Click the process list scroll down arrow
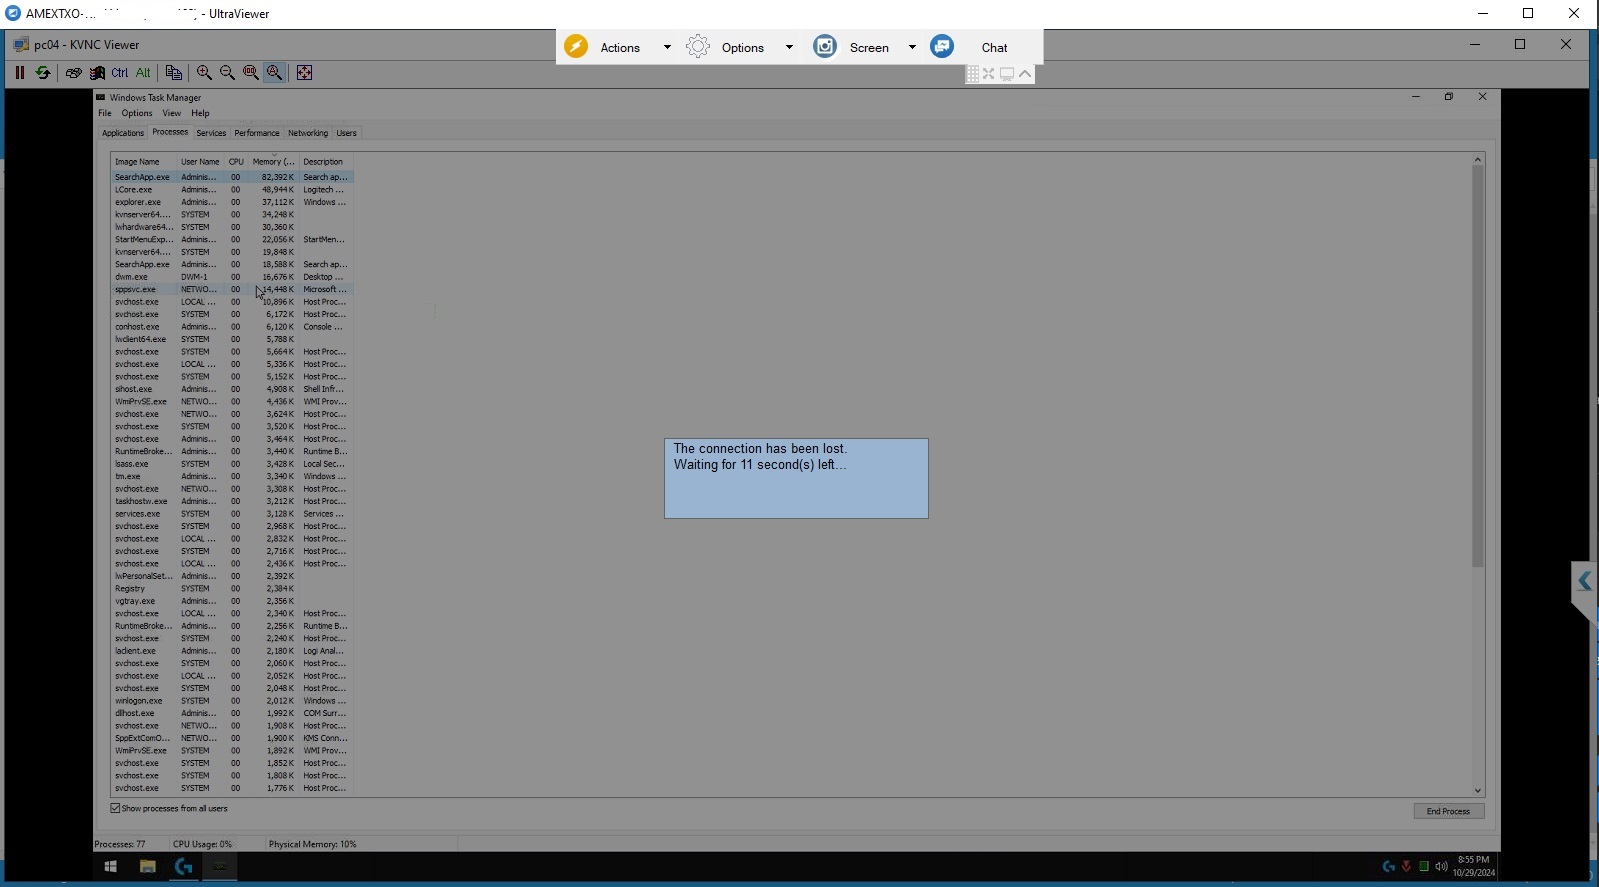Image resolution: width=1599 pixels, height=887 pixels. [1477, 791]
